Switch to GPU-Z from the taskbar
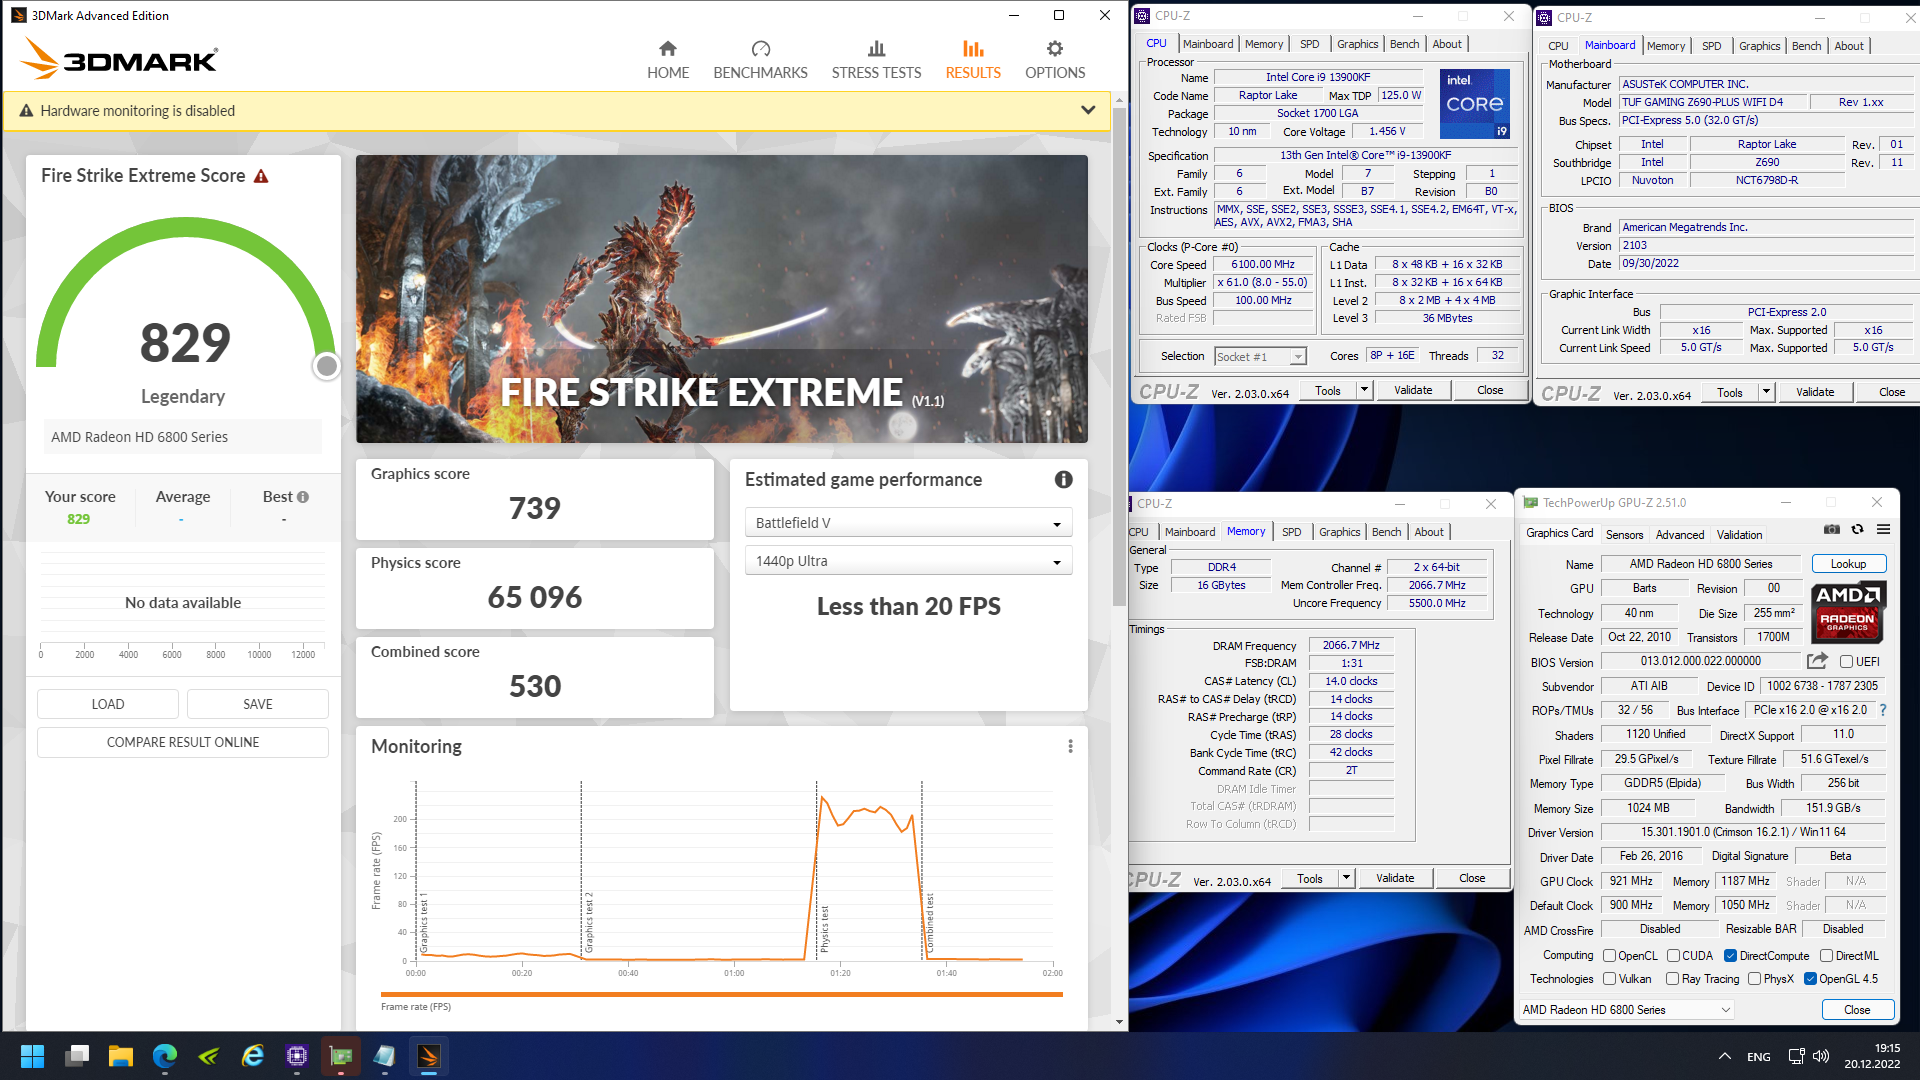Viewport: 1920px width, 1080px height. point(341,1056)
